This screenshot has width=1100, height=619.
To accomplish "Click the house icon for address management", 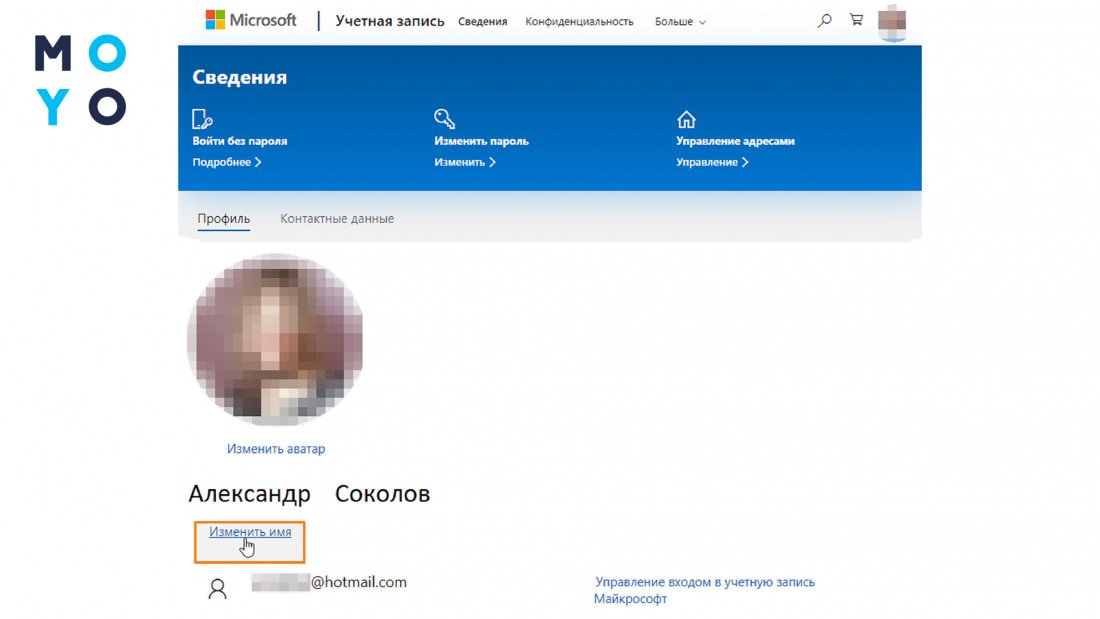I will [686, 119].
